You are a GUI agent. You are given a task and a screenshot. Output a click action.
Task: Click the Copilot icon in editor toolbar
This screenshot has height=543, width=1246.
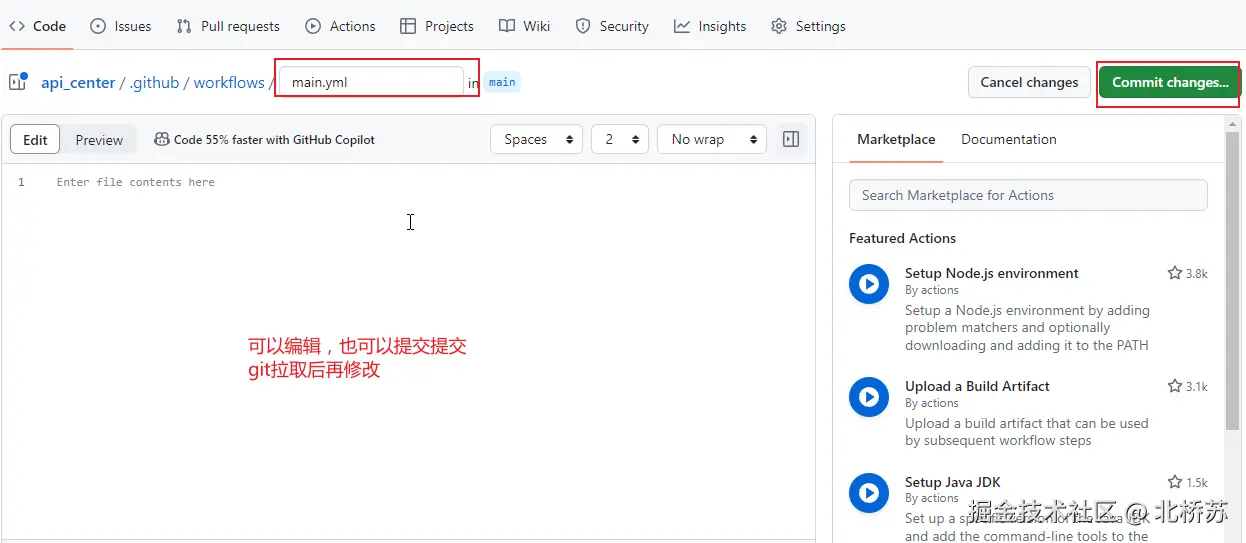click(x=161, y=140)
